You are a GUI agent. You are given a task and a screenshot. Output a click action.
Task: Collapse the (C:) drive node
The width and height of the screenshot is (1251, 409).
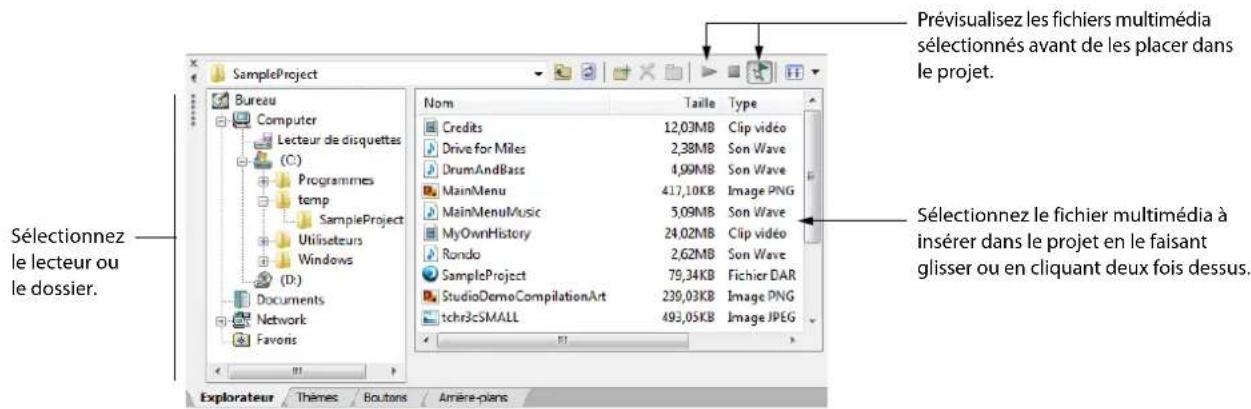tap(241, 160)
